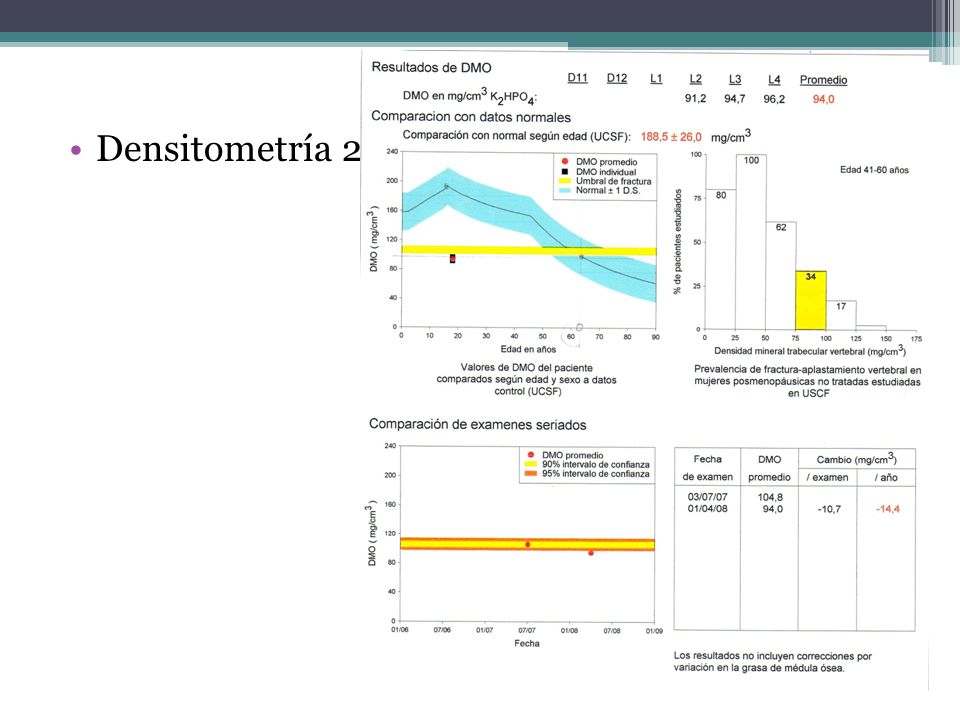Click the "/ examen" table subheader

827,477
